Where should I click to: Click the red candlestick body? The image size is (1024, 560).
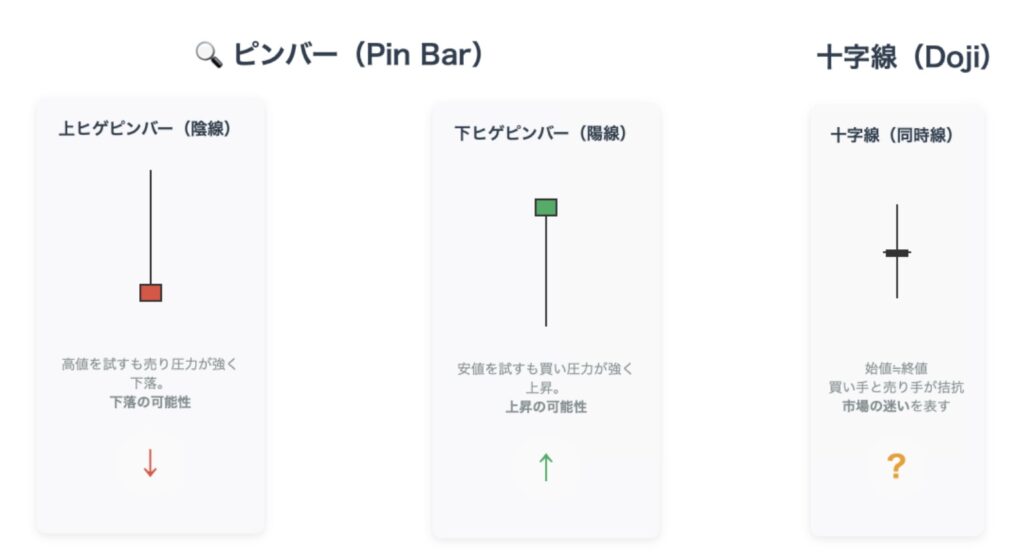coord(151,292)
